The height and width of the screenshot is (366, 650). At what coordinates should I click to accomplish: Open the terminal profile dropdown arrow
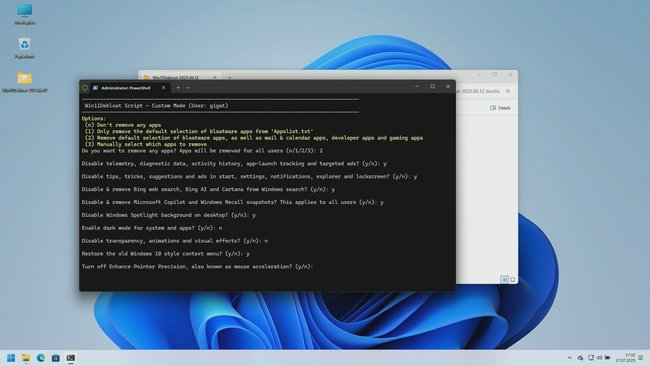point(188,88)
